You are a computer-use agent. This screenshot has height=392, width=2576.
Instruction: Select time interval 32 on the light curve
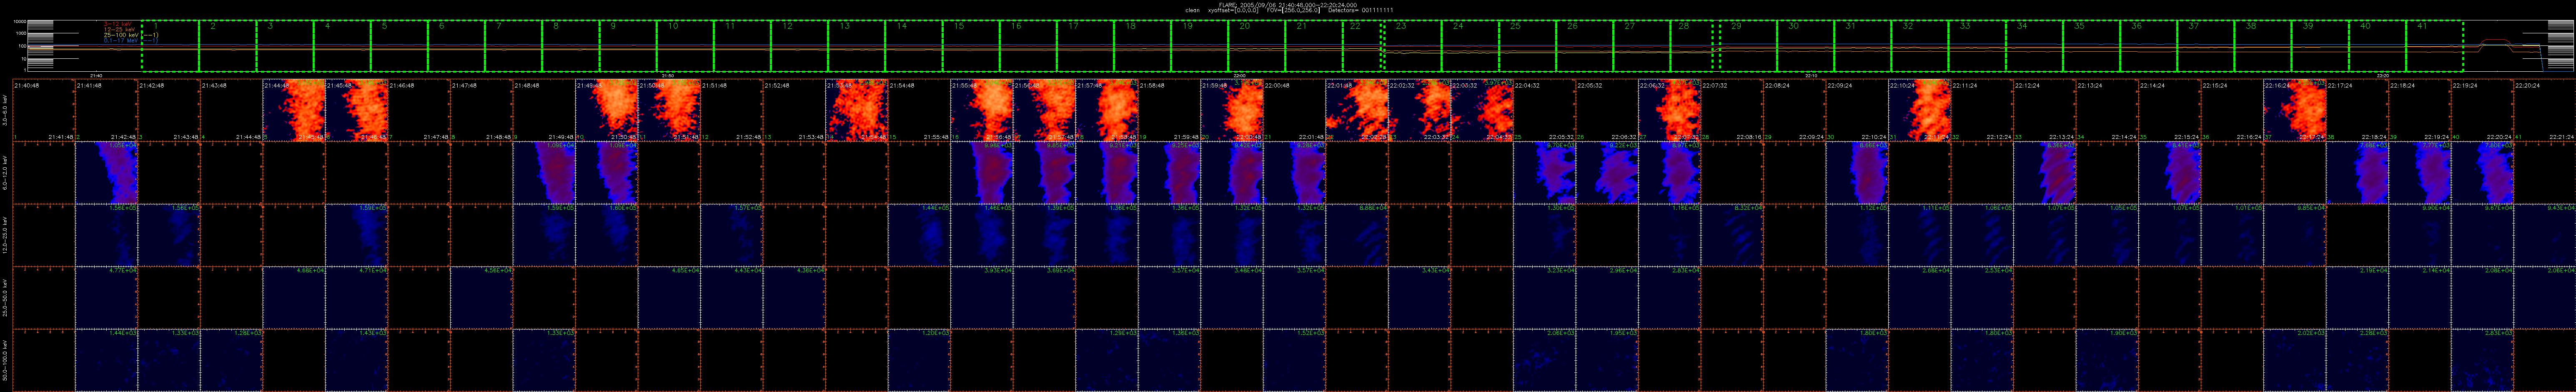coord(1920,46)
